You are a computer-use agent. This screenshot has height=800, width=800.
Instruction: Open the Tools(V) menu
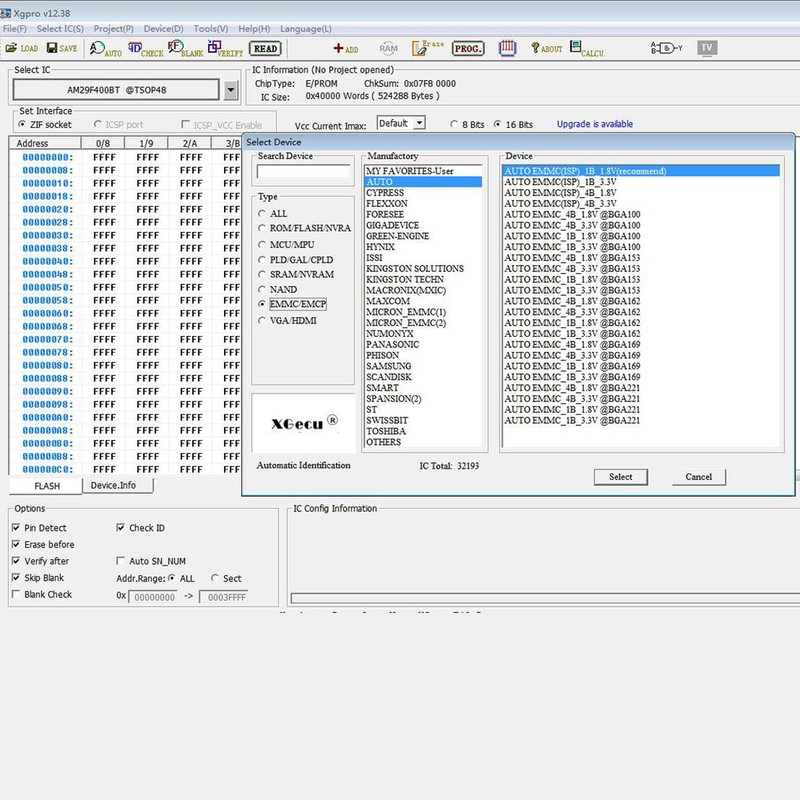point(211,29)
